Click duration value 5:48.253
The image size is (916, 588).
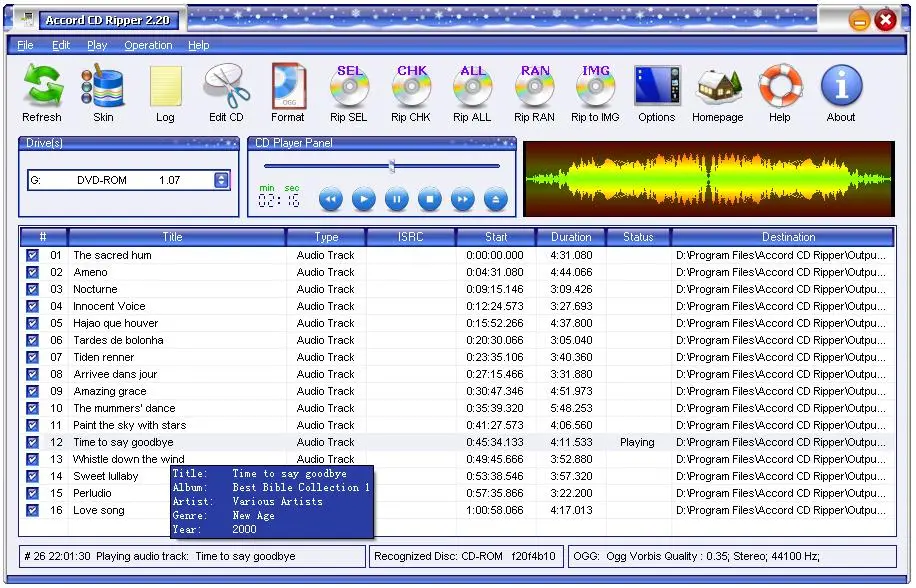[x=571, y=408]
